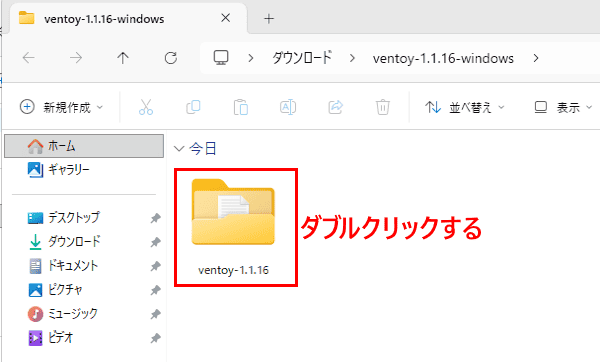The width and height of the screenshot is (600, 362).
Task: Click the ventoy-1.1.16 folder name label
Action: 233,270
